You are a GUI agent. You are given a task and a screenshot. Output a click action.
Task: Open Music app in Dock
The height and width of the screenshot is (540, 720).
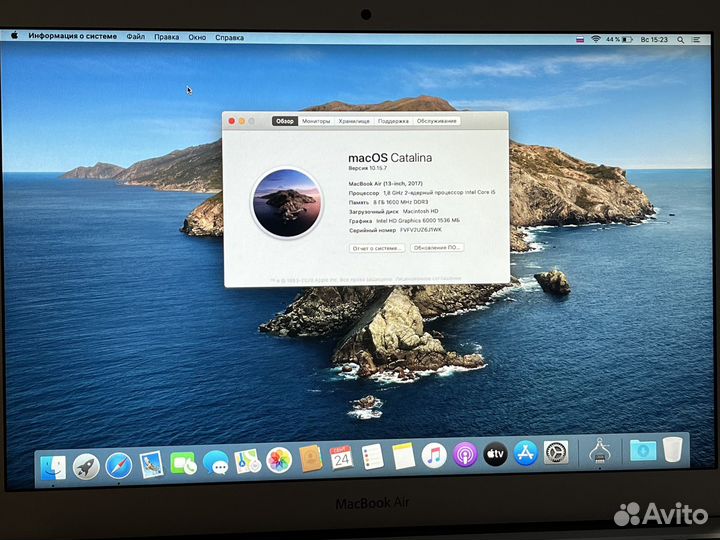[434, 456]
